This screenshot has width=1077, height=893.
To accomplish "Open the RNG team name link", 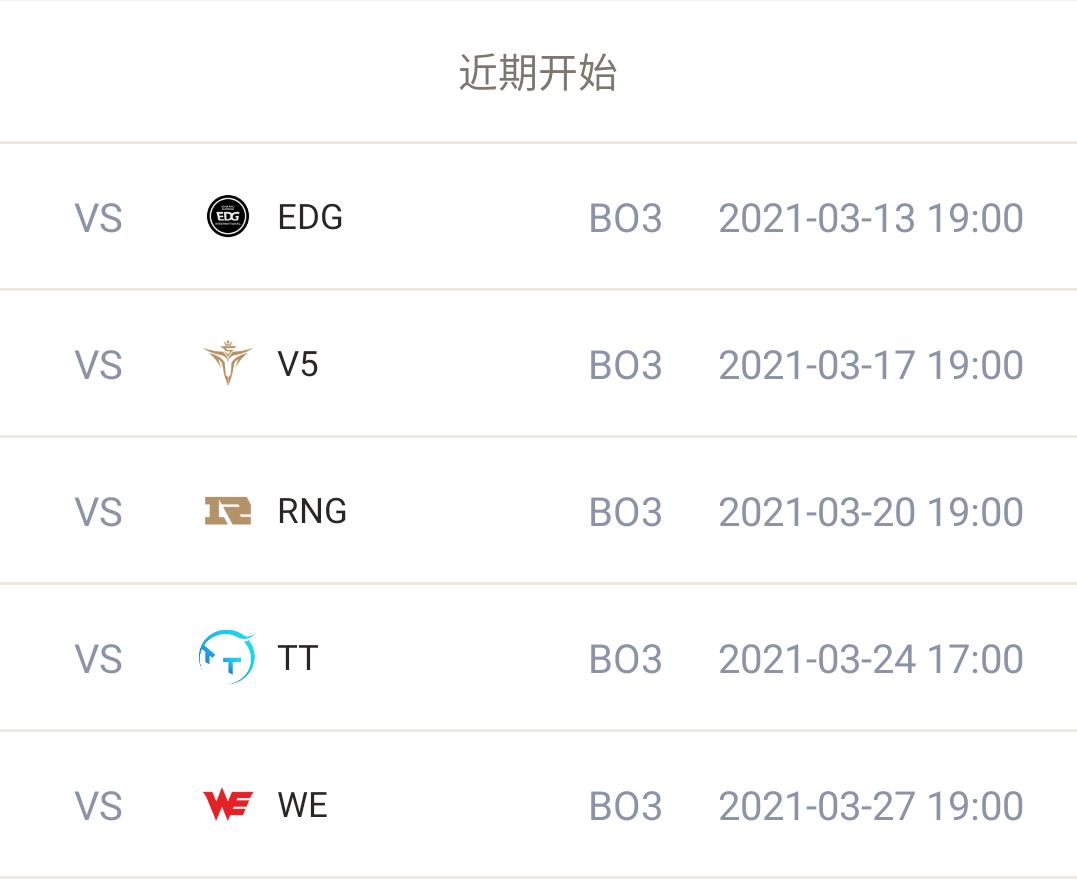I will pyautogui.click(x=312, y=511).
